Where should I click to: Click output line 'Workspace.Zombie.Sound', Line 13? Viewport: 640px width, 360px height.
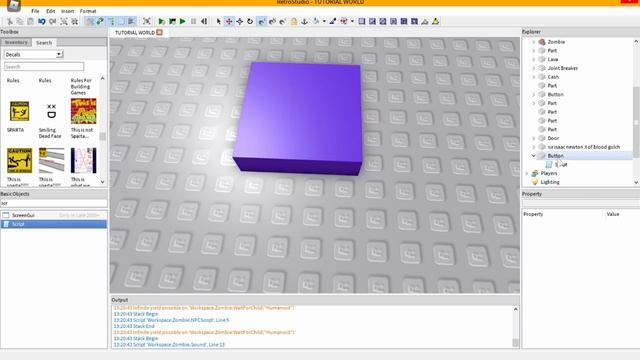169,344
